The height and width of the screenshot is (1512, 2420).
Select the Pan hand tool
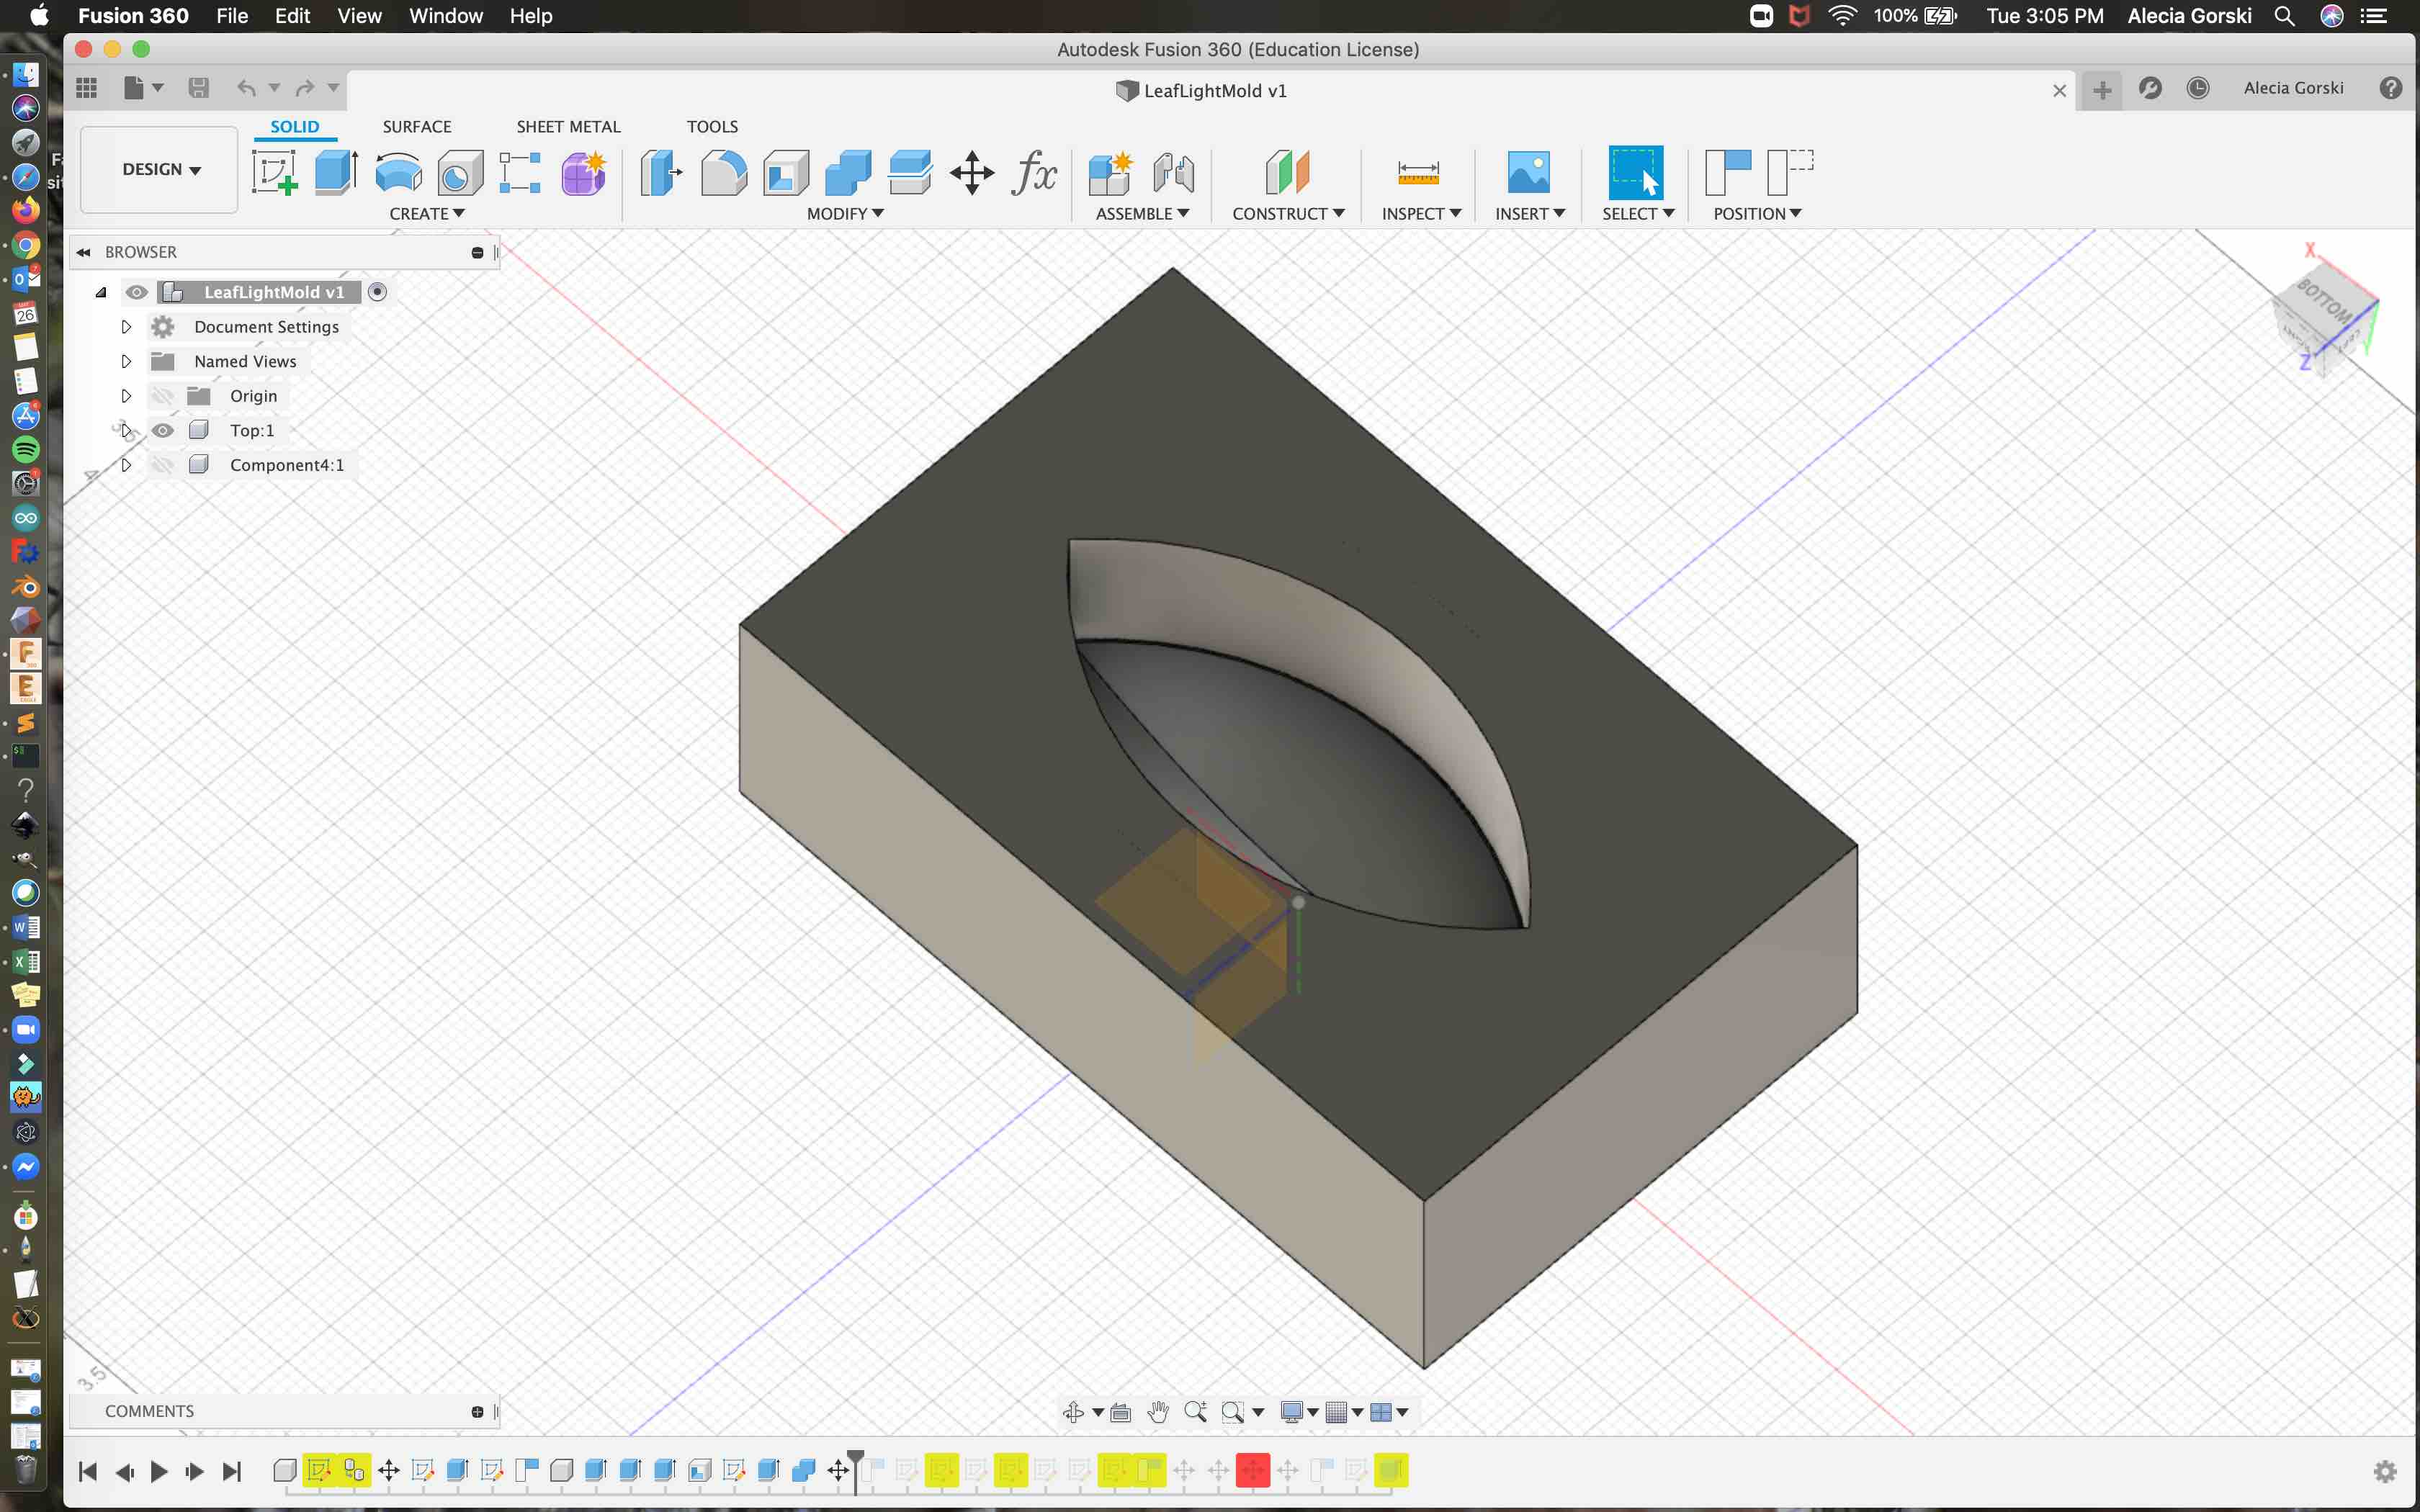(1158, 1411)
